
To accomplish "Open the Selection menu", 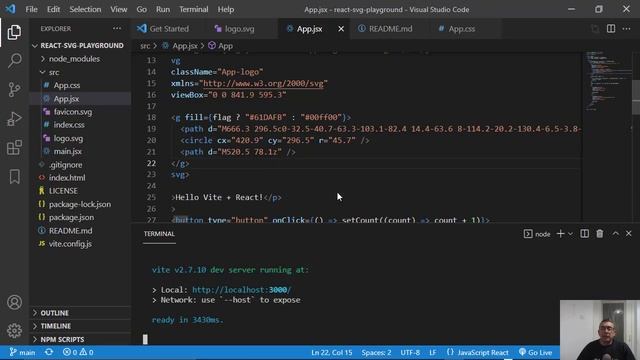I will [x=85, y=9].
